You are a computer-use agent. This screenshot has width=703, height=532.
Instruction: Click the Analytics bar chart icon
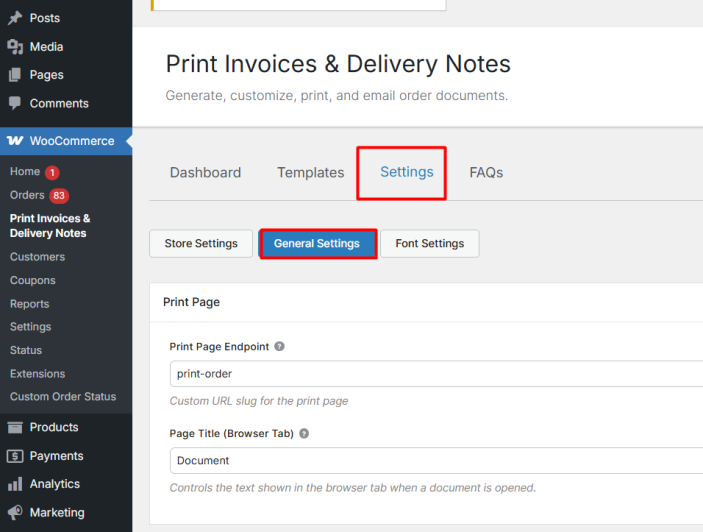pos(15,484)
